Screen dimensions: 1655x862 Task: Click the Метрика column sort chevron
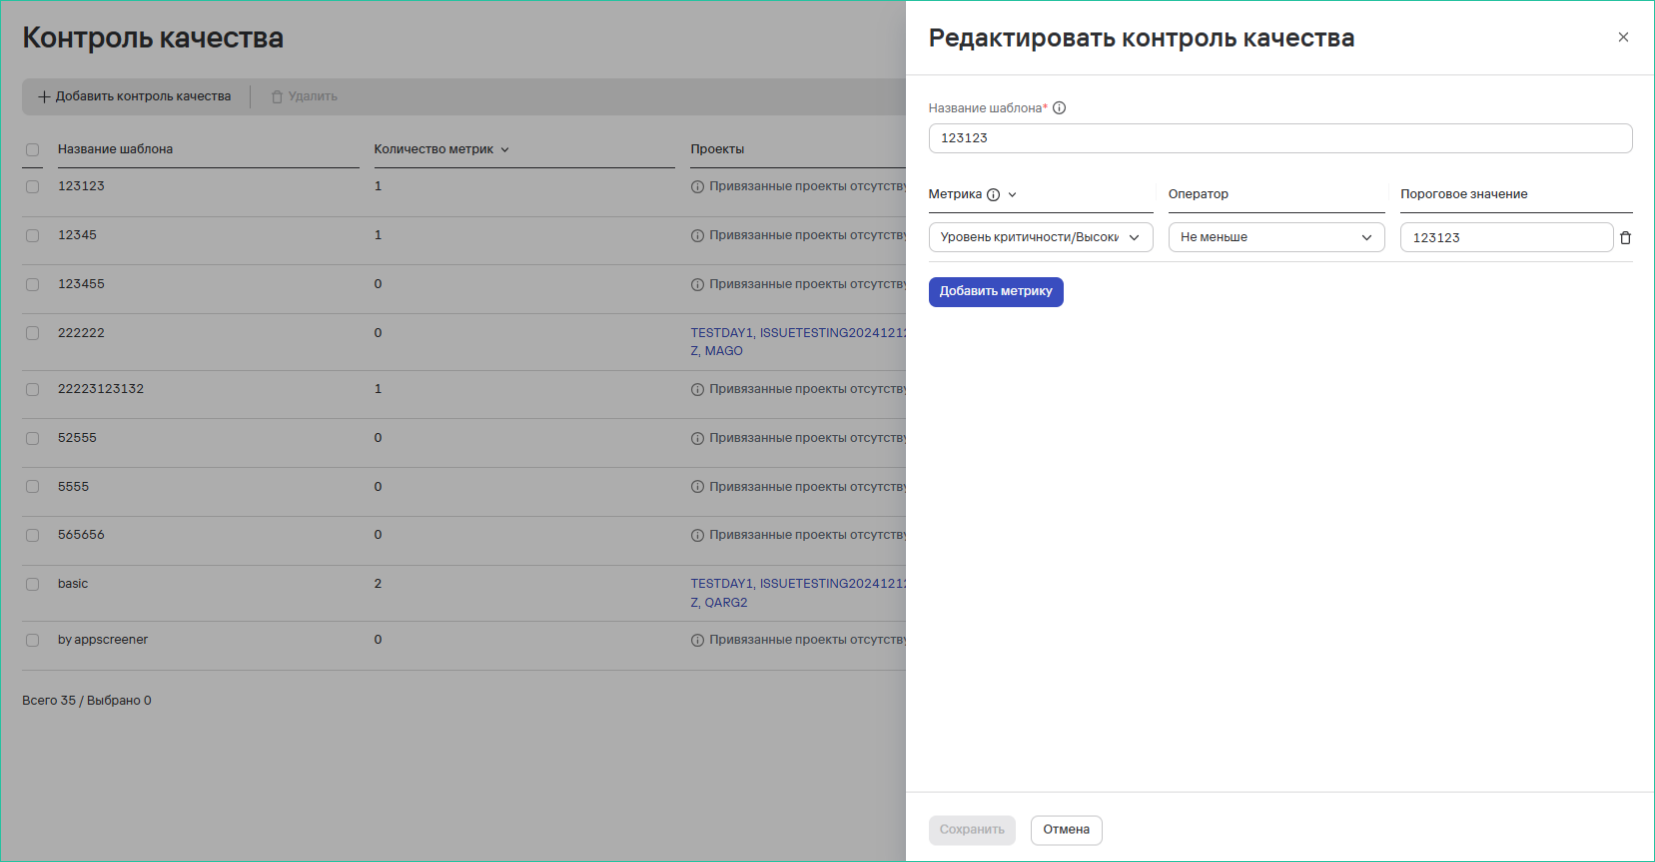coord(1012,195)
